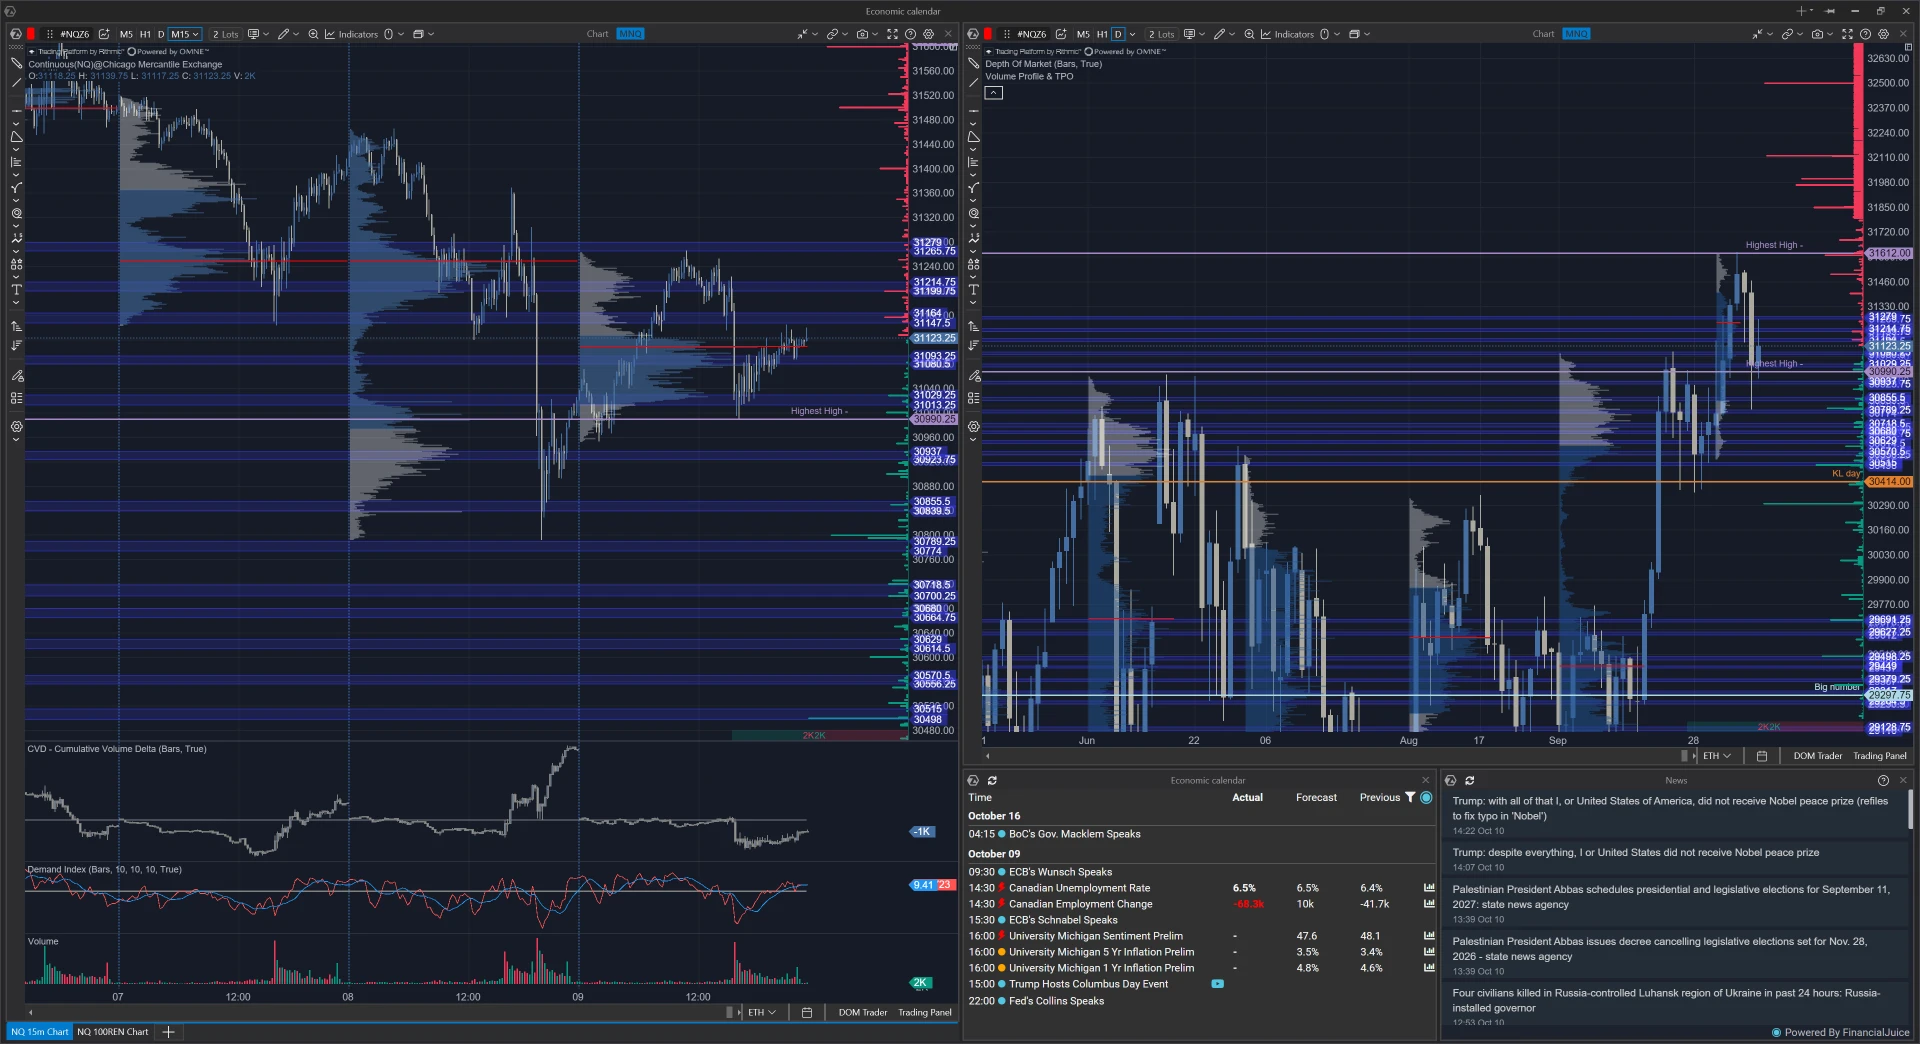
Task: Switch to the NQ 100REN Chart tab
Action: [113, 1032]
